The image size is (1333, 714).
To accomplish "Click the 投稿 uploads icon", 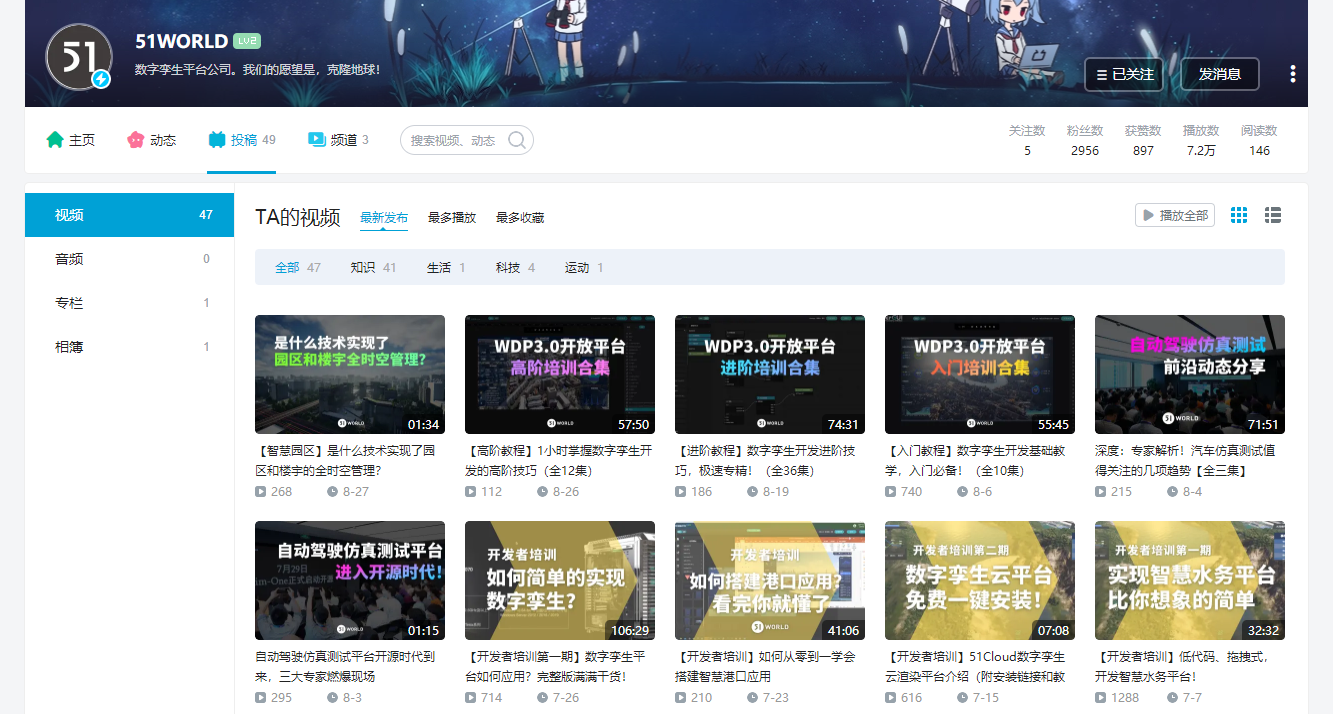I will click(x=217, y=140).
